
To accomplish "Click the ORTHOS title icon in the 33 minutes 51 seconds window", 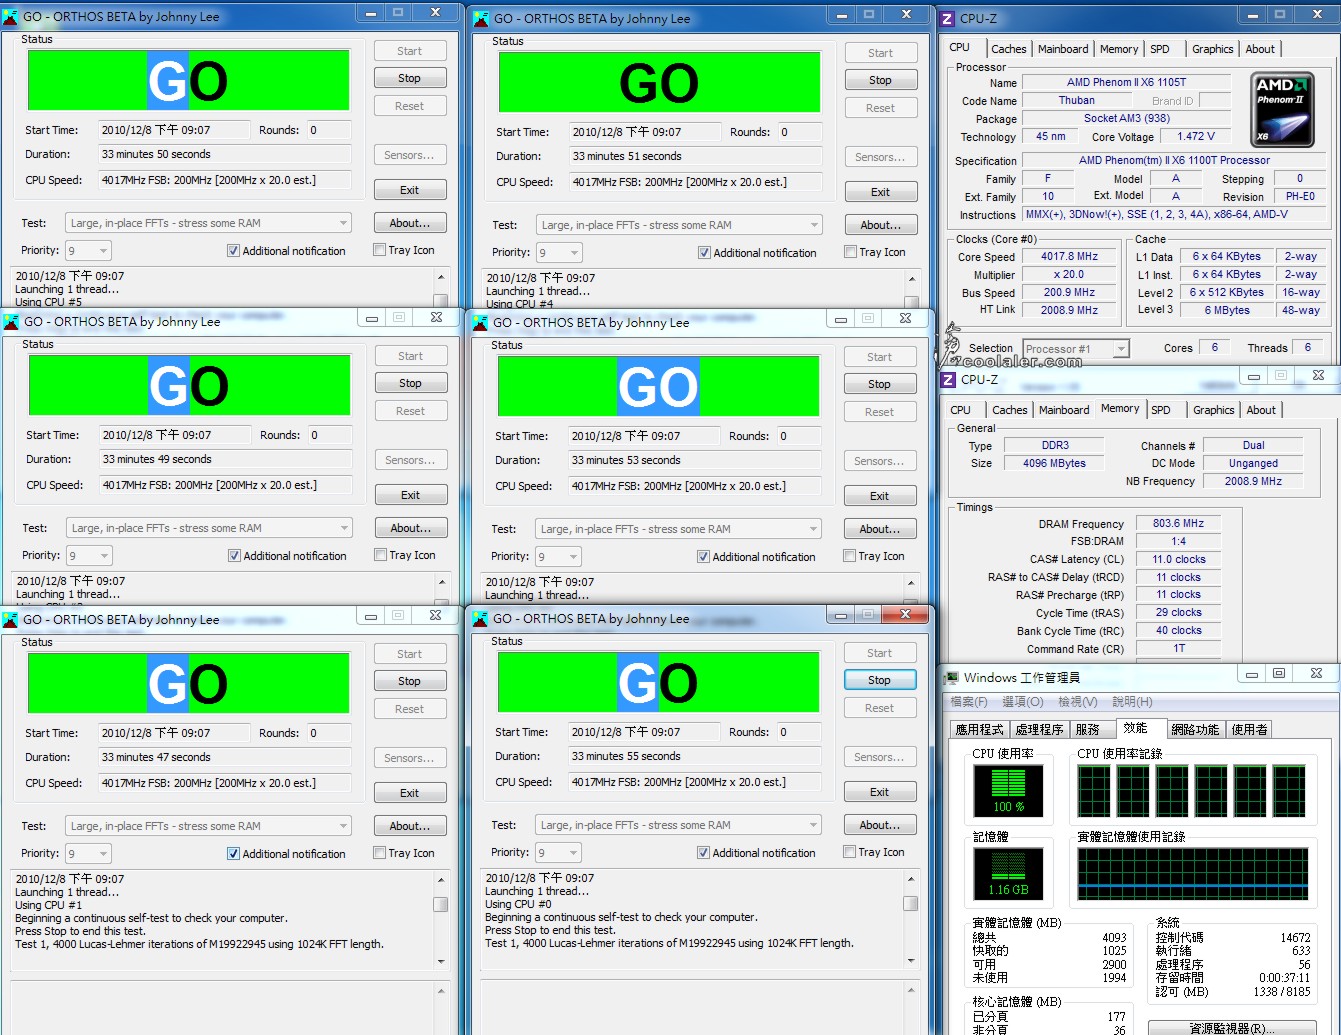I will [x=481, y=18].
